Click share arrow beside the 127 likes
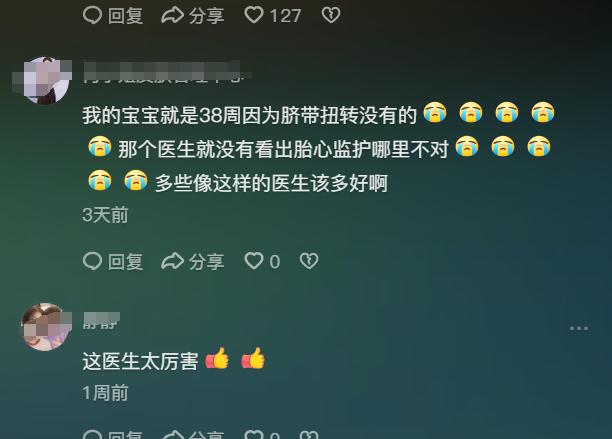The height and width of the screenshot is (439, 612). [173, 16]
